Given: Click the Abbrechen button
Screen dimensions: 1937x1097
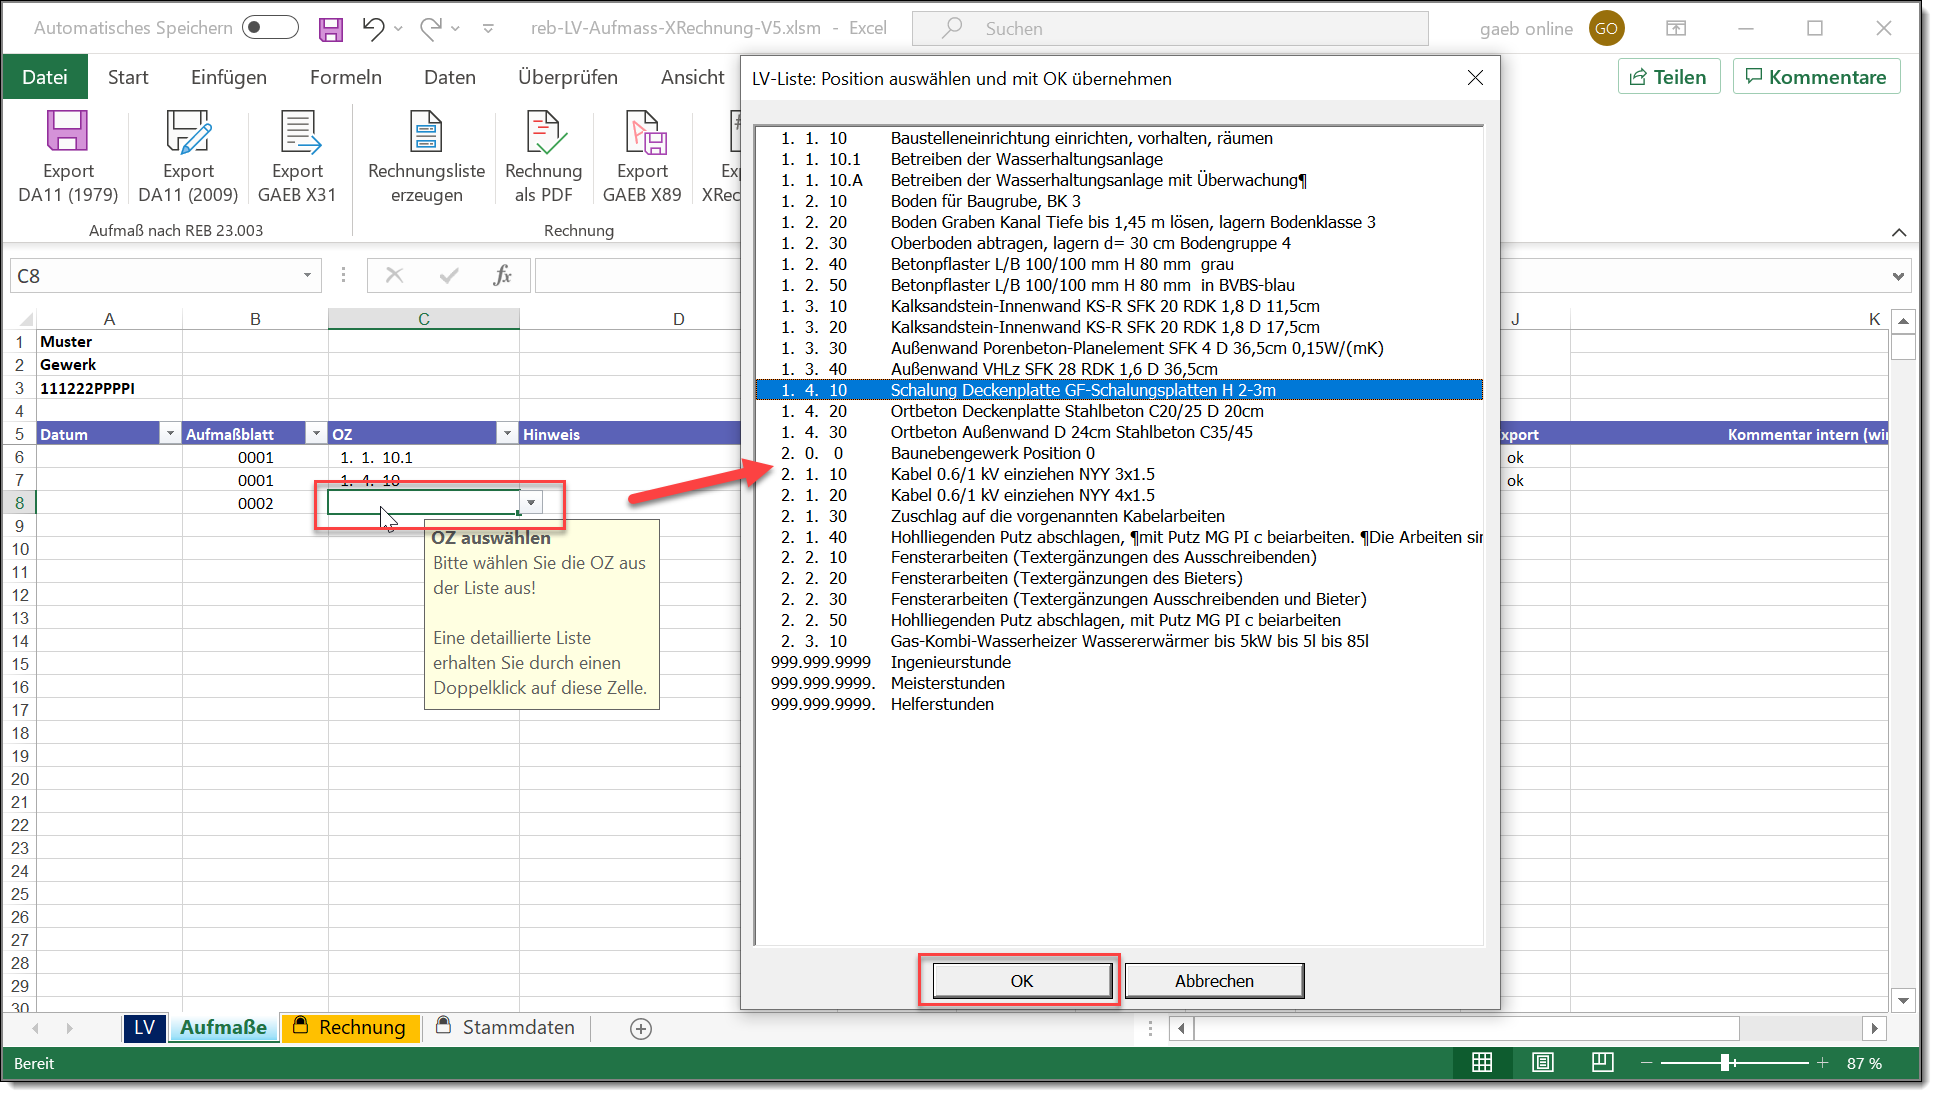Looking at the screenshot, I should coord(1213,981).
